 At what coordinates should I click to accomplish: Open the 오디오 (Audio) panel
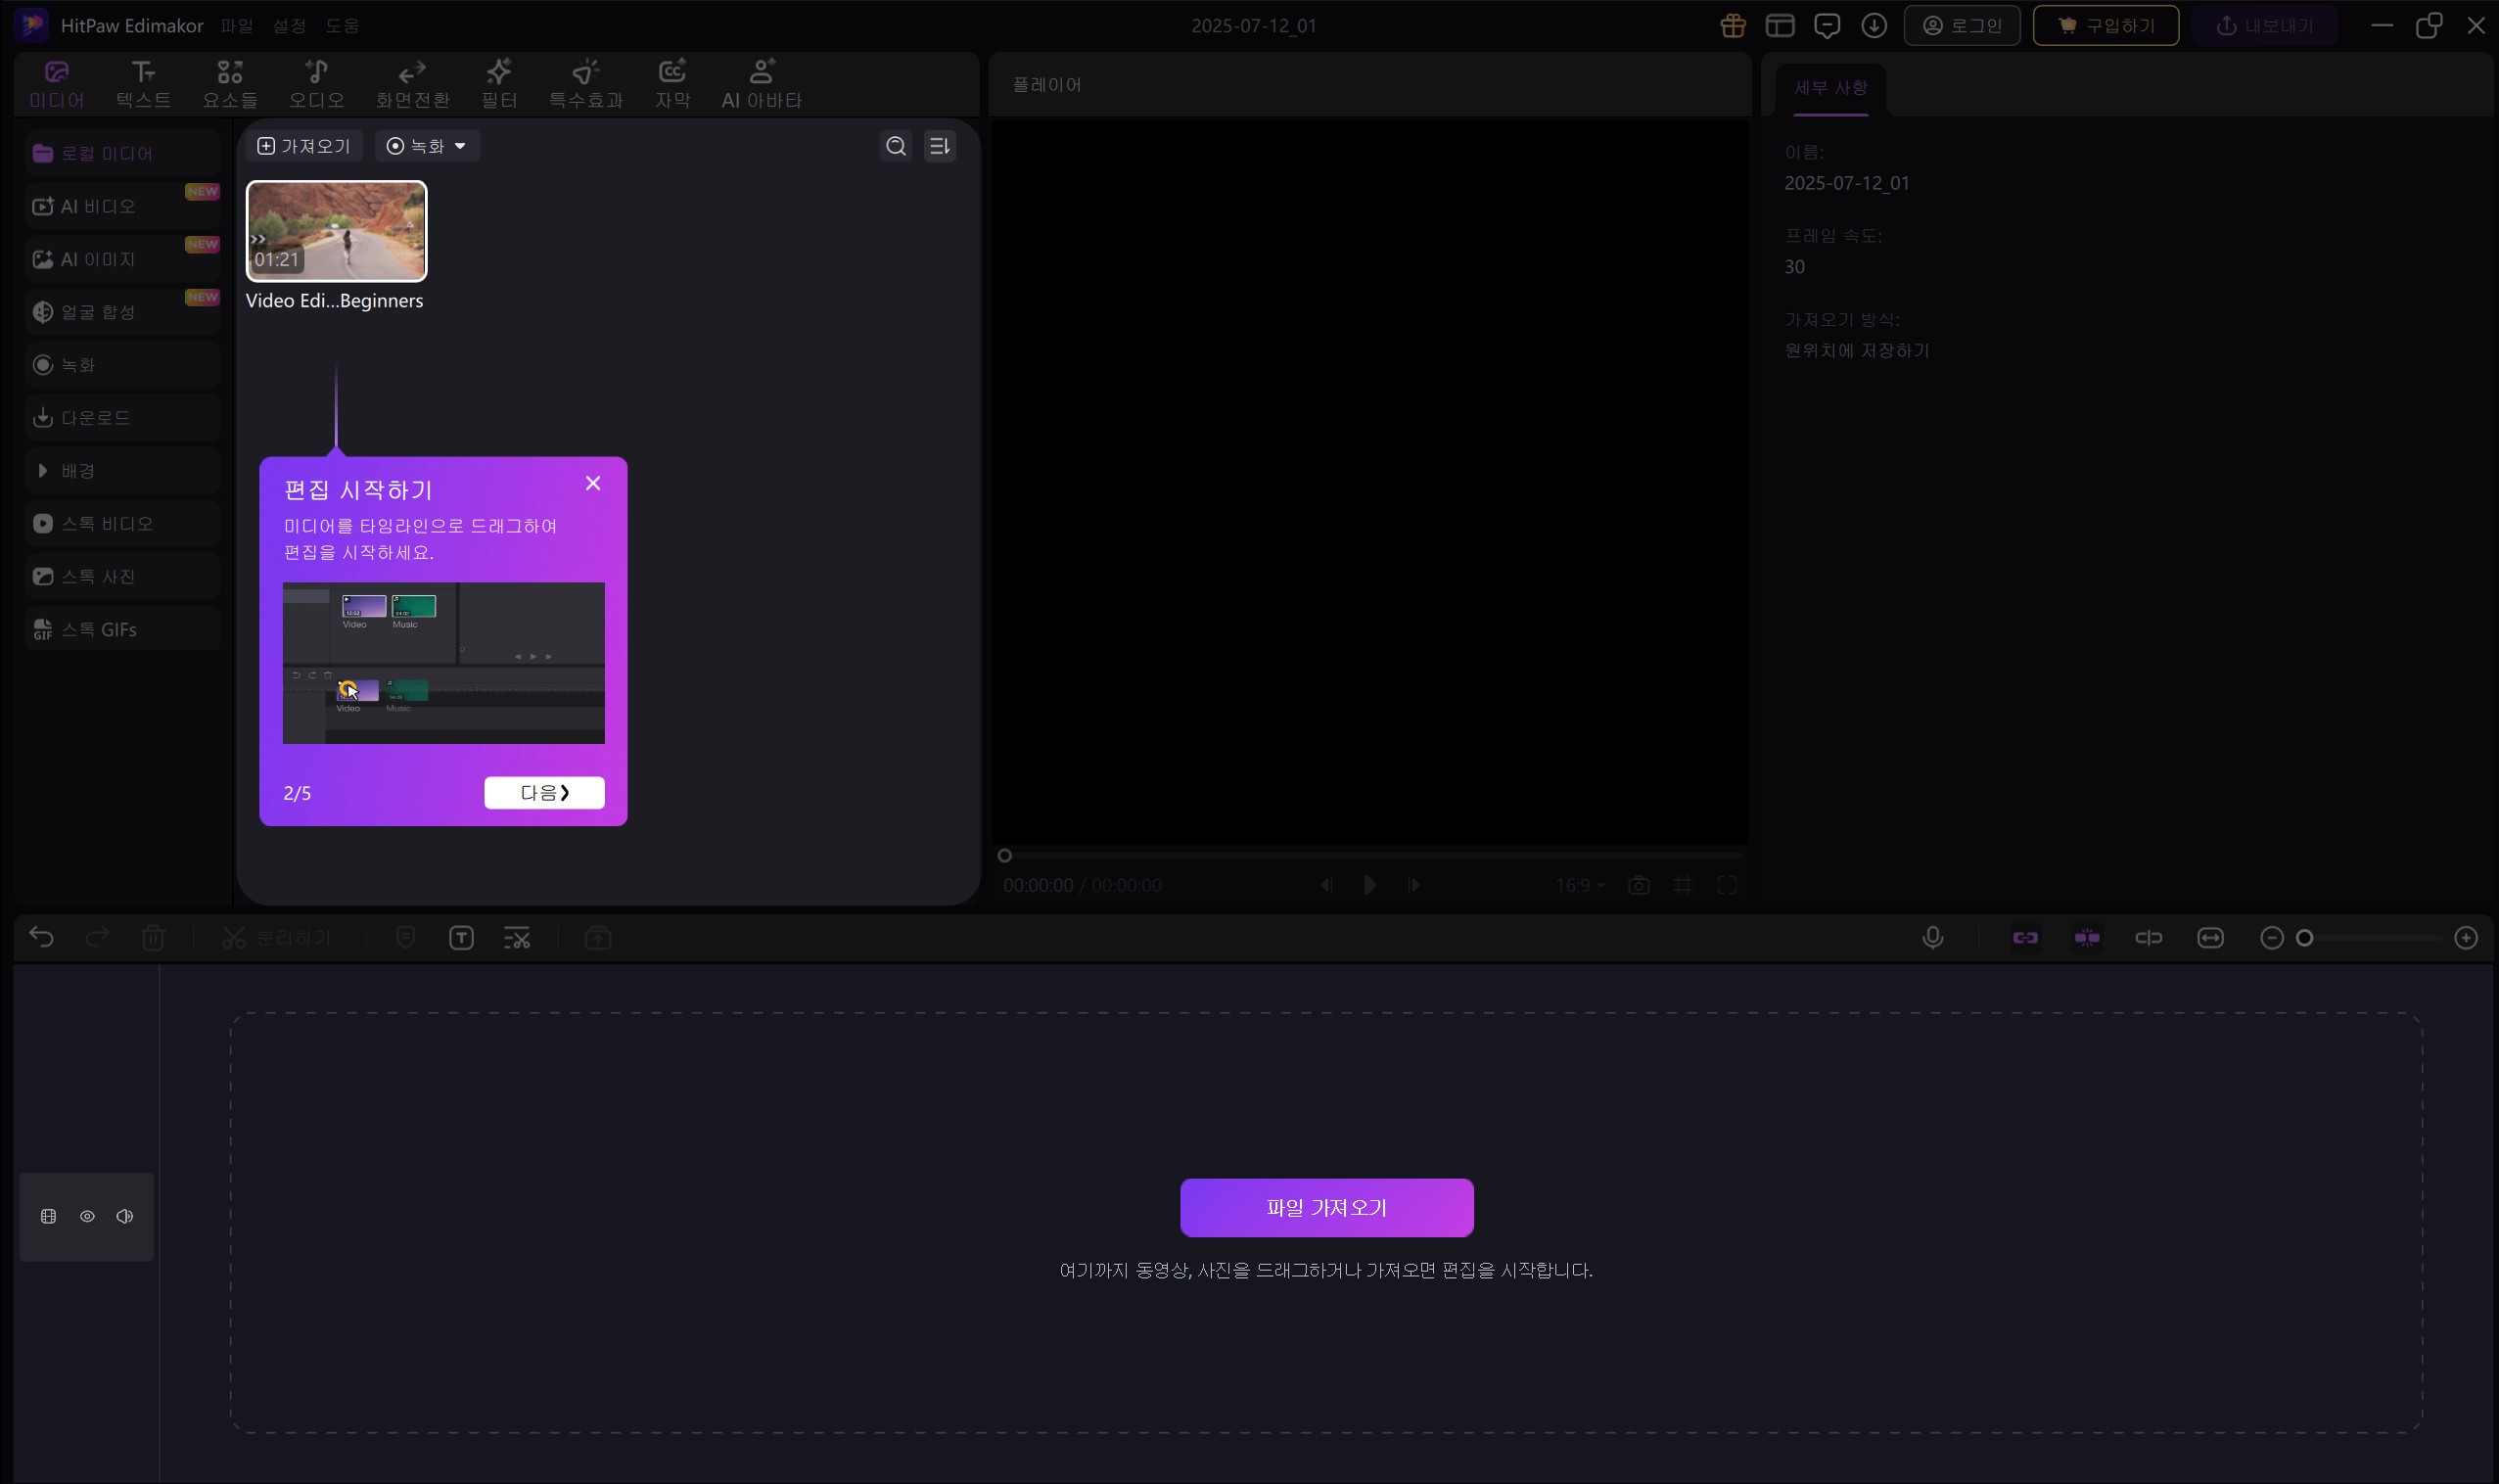coord(315,82)
